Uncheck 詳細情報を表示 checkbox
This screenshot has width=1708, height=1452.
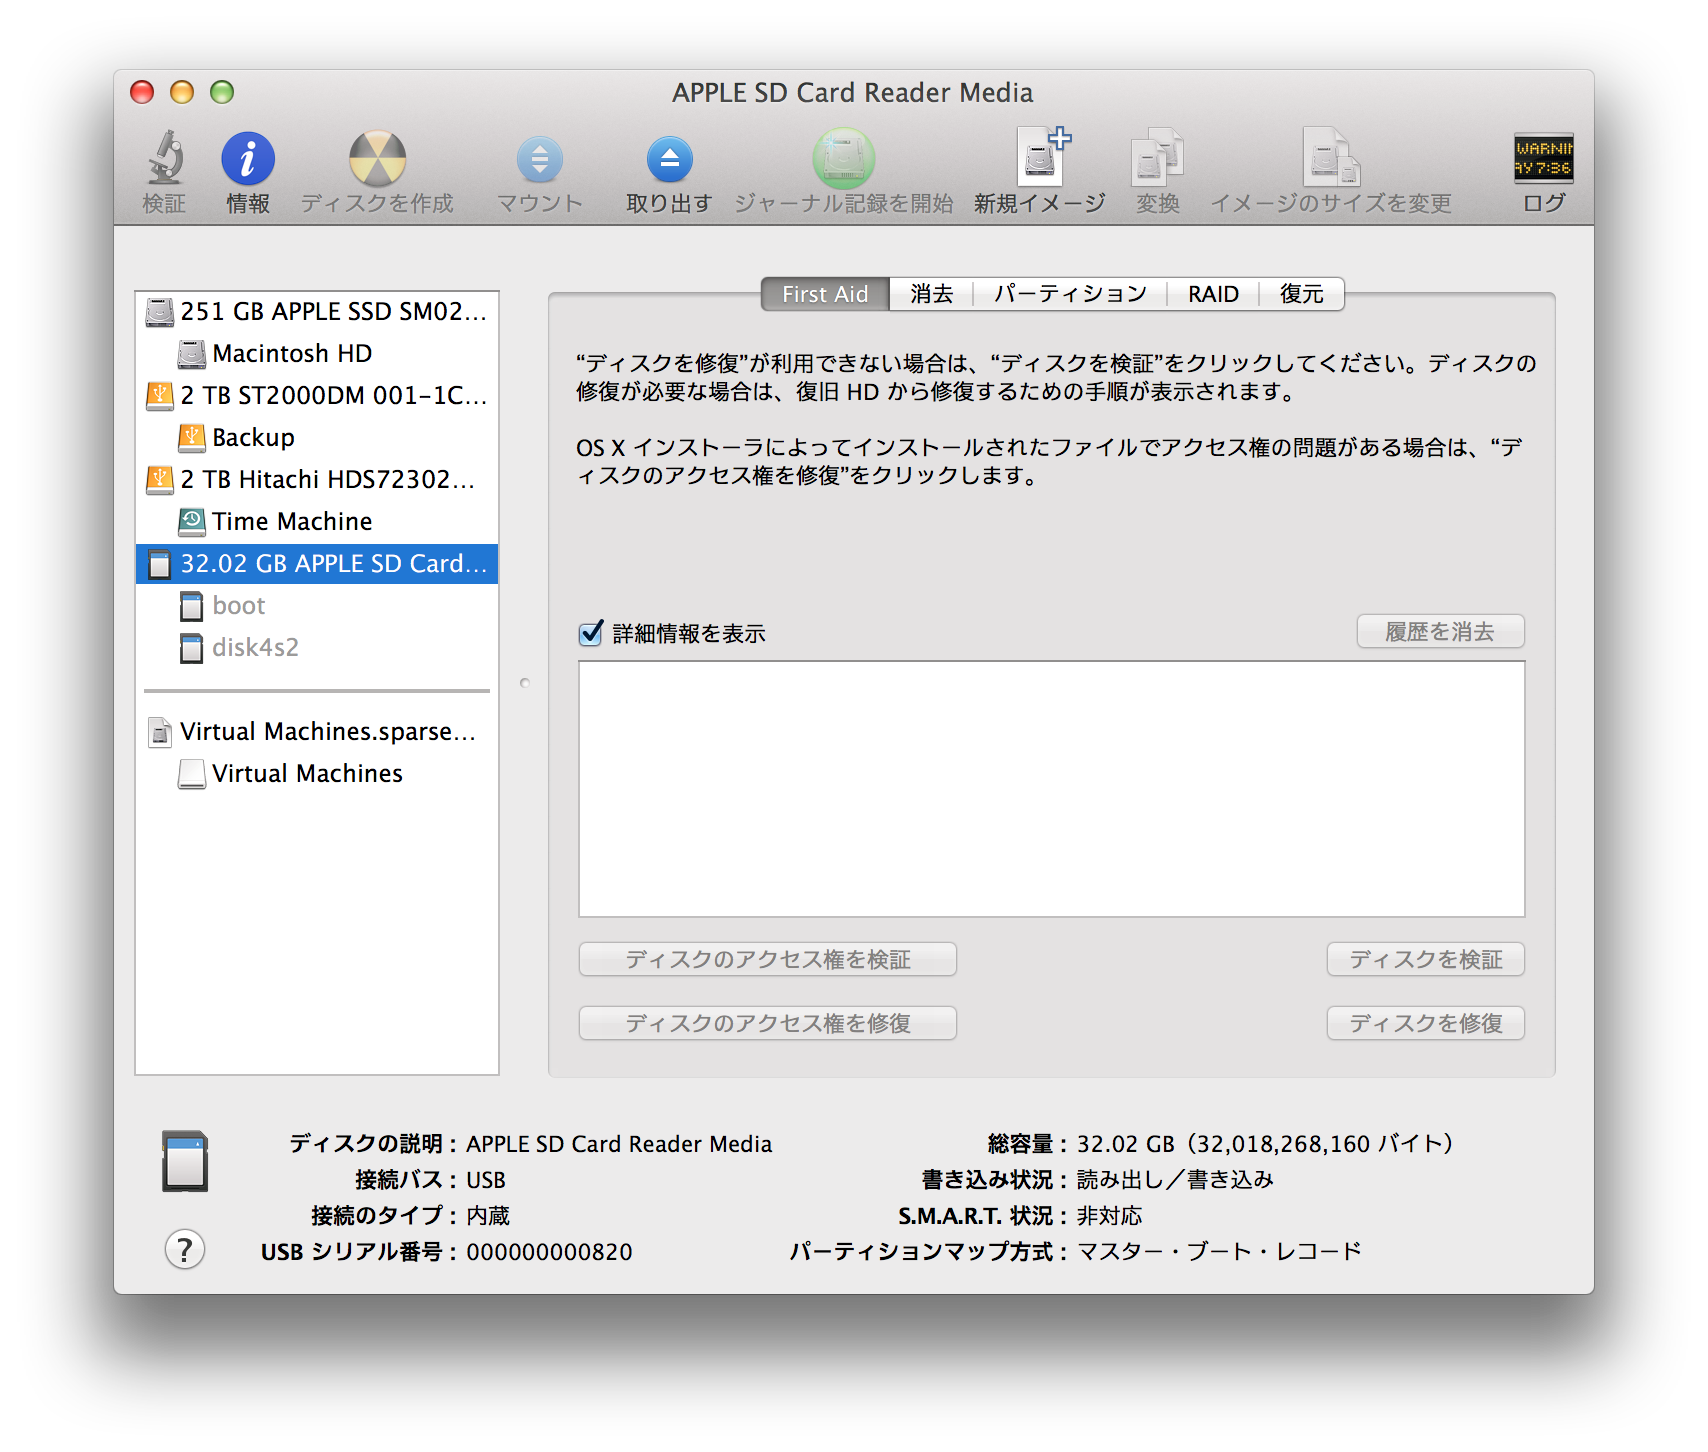(x=591, y=633)
